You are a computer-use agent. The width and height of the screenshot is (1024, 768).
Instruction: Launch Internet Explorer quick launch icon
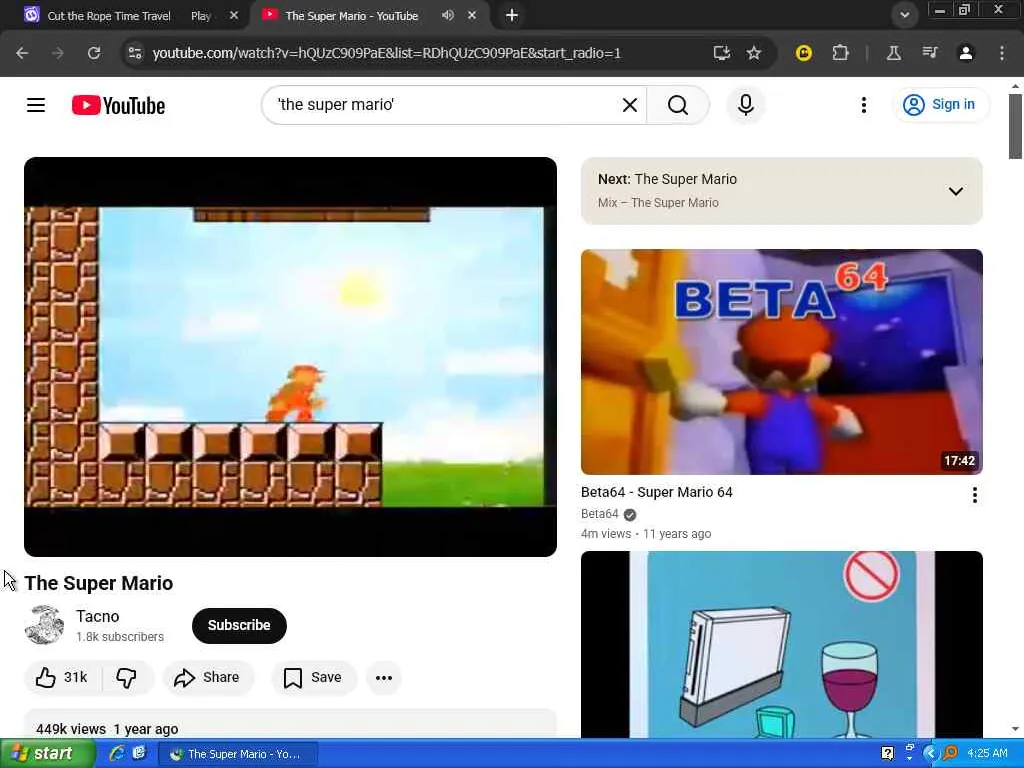[x=116, y=753]
